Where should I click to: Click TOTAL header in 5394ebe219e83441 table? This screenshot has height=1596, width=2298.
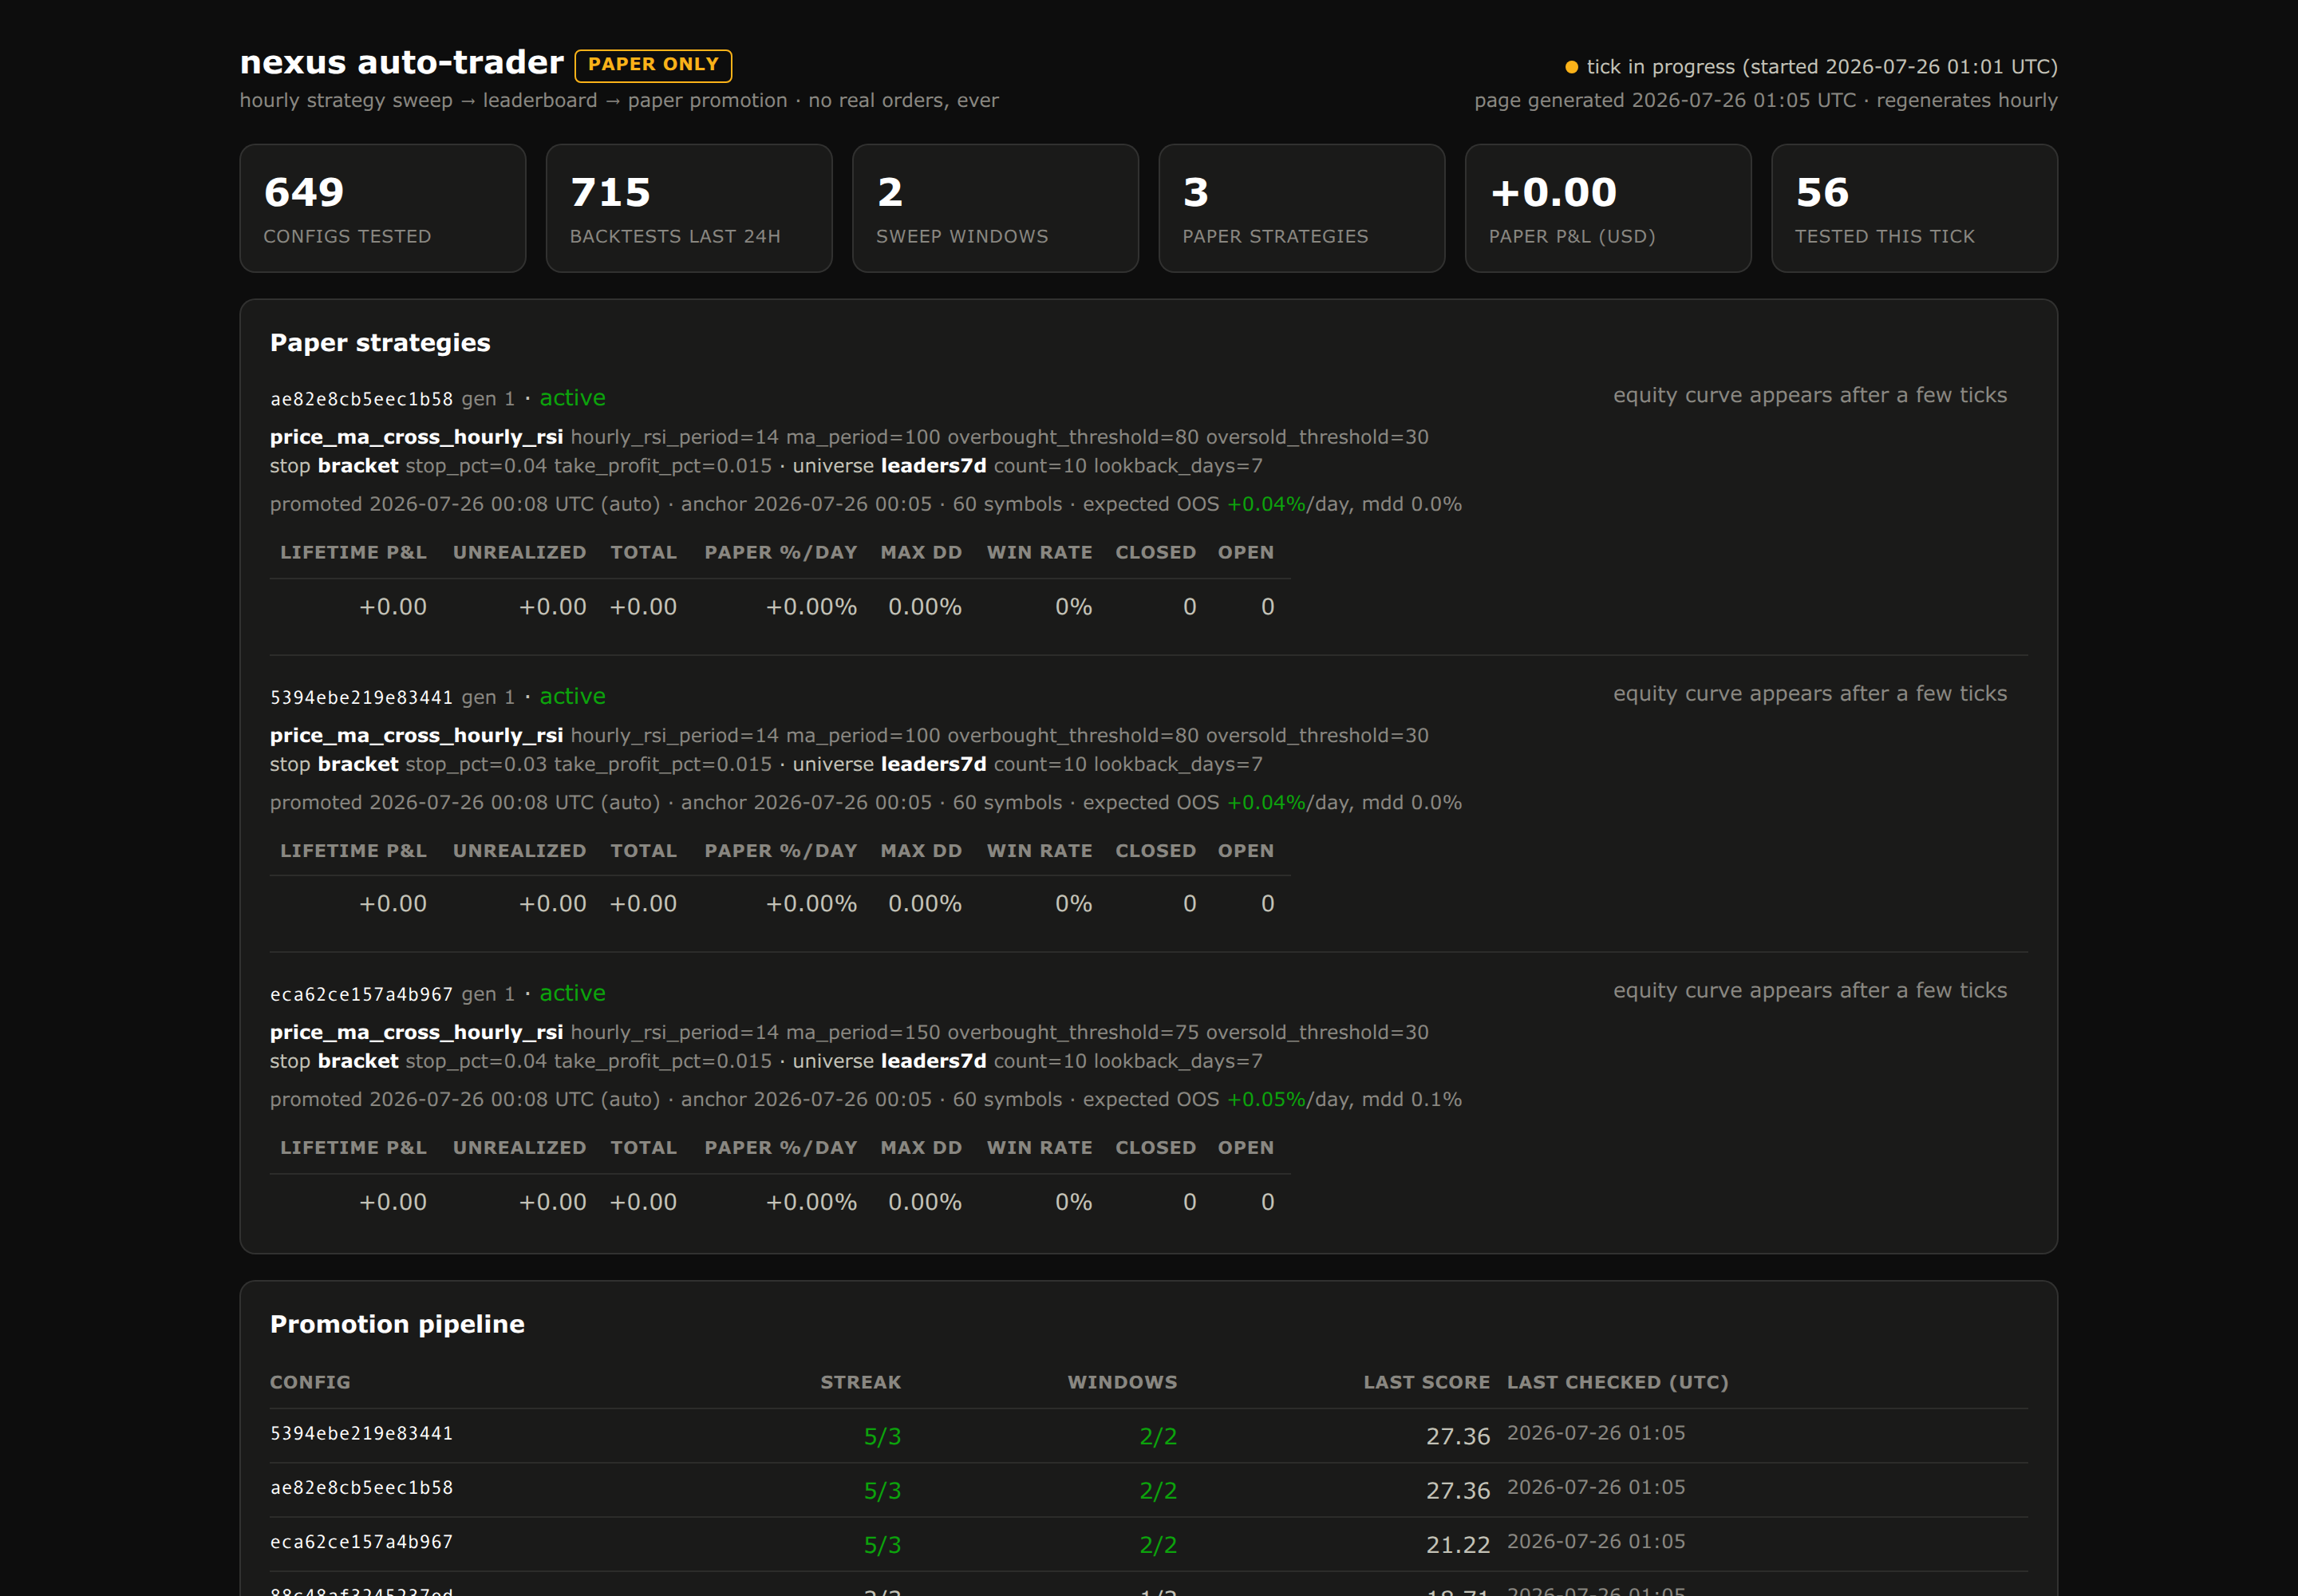point(643,851)
